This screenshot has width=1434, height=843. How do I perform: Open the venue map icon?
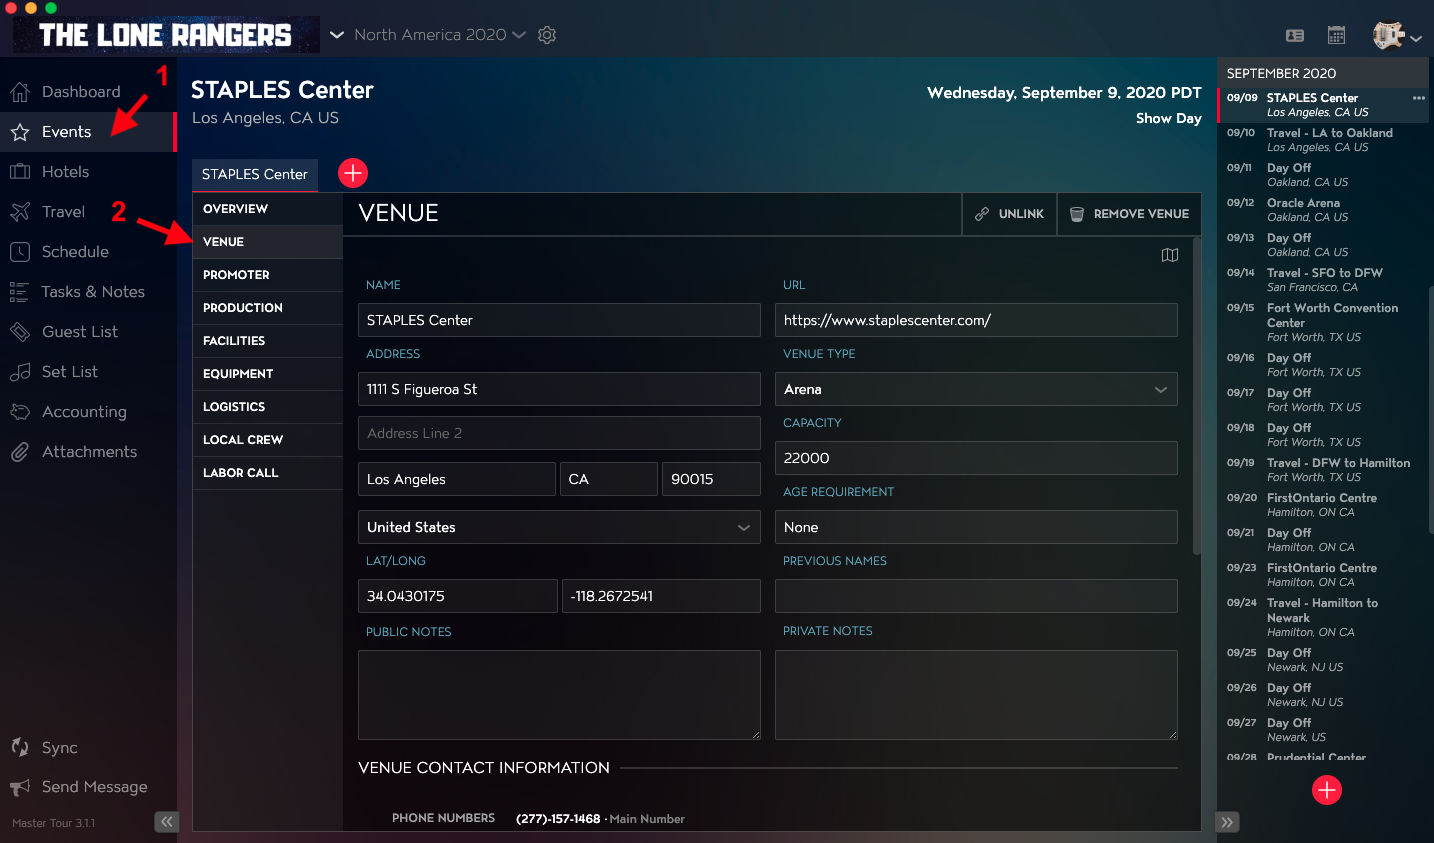click(1170, 255)
